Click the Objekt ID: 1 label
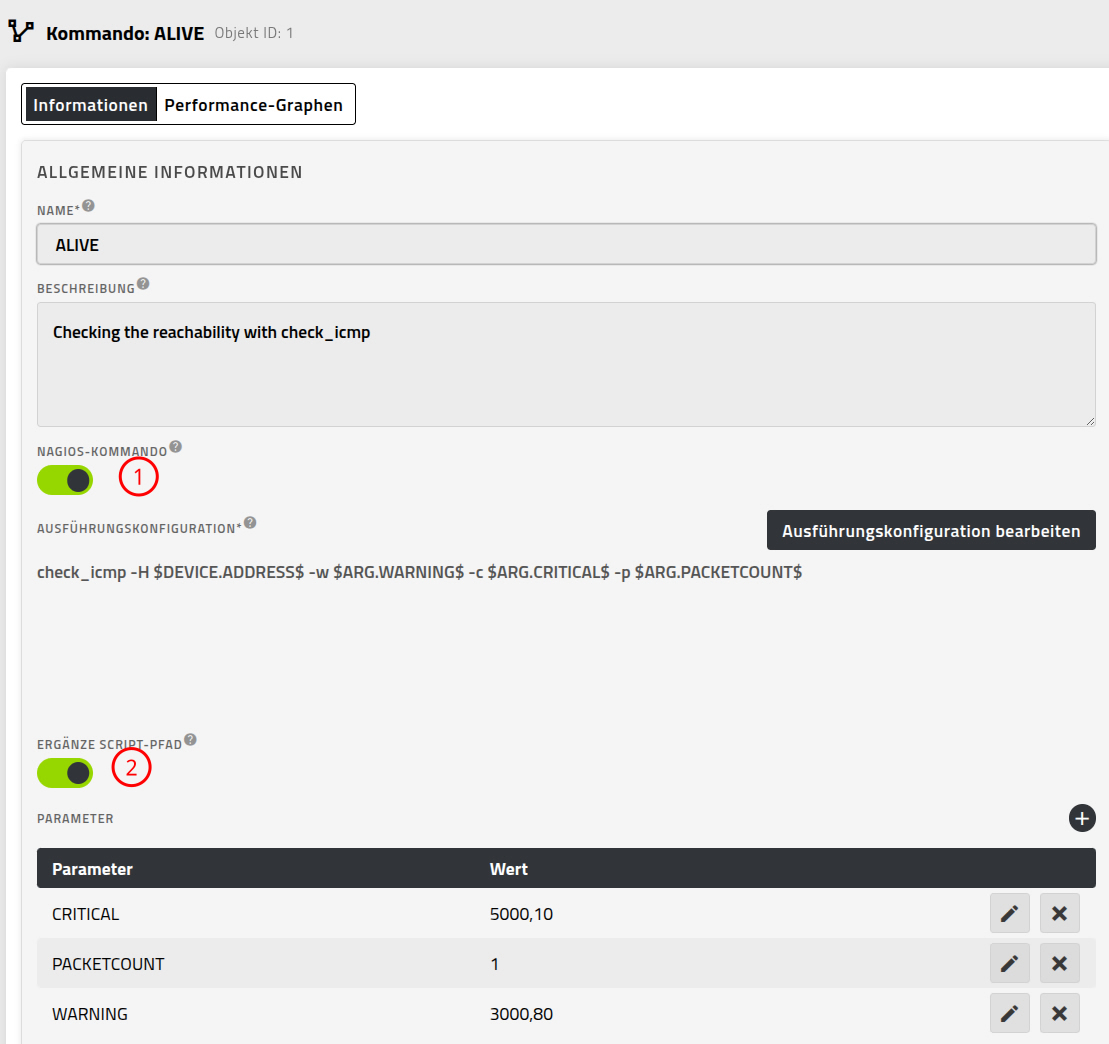The width and height of the screenshot is (1109, 1044). point(254,33)
